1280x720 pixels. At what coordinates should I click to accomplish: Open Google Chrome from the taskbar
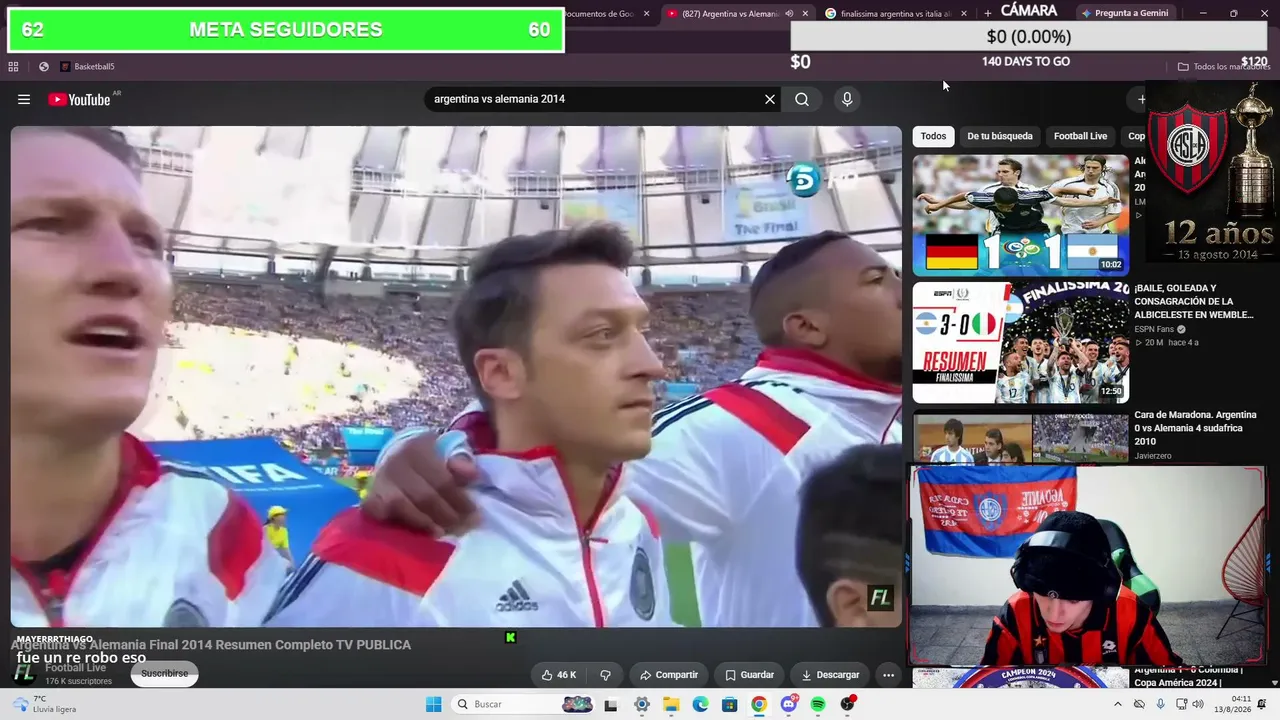pos(759,704)
